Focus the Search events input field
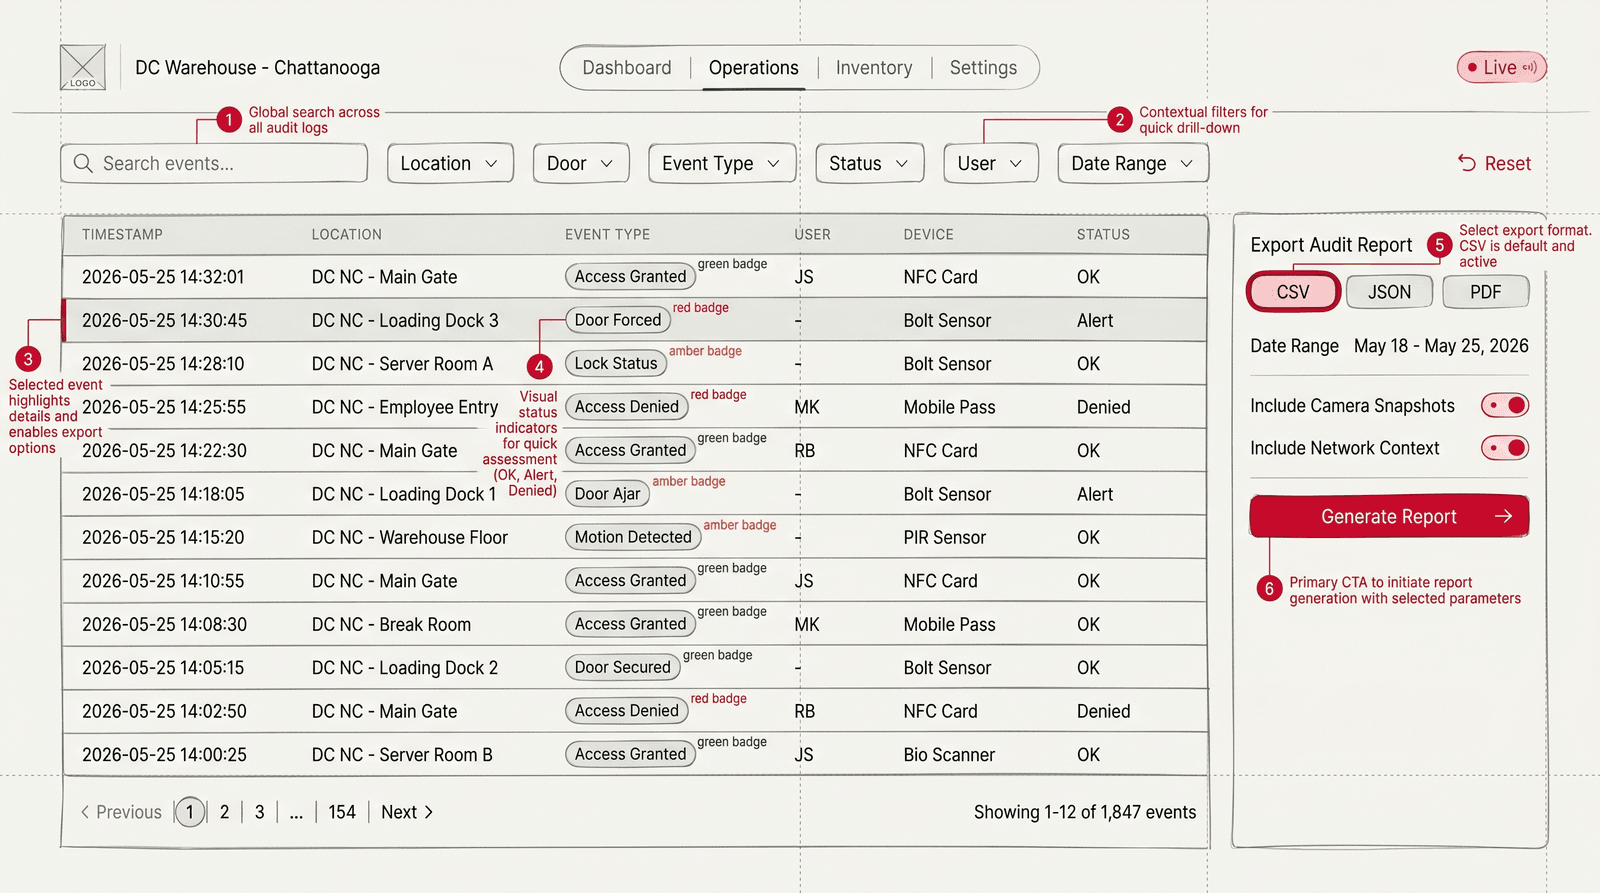 (x=214, y=163)
